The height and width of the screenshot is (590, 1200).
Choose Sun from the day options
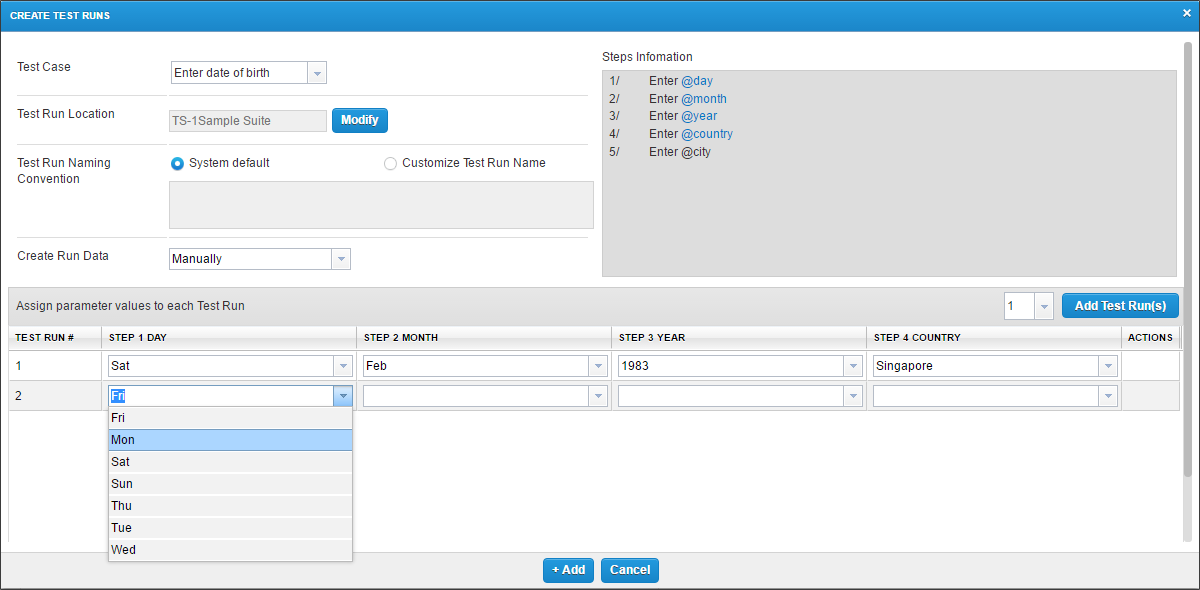230,484
